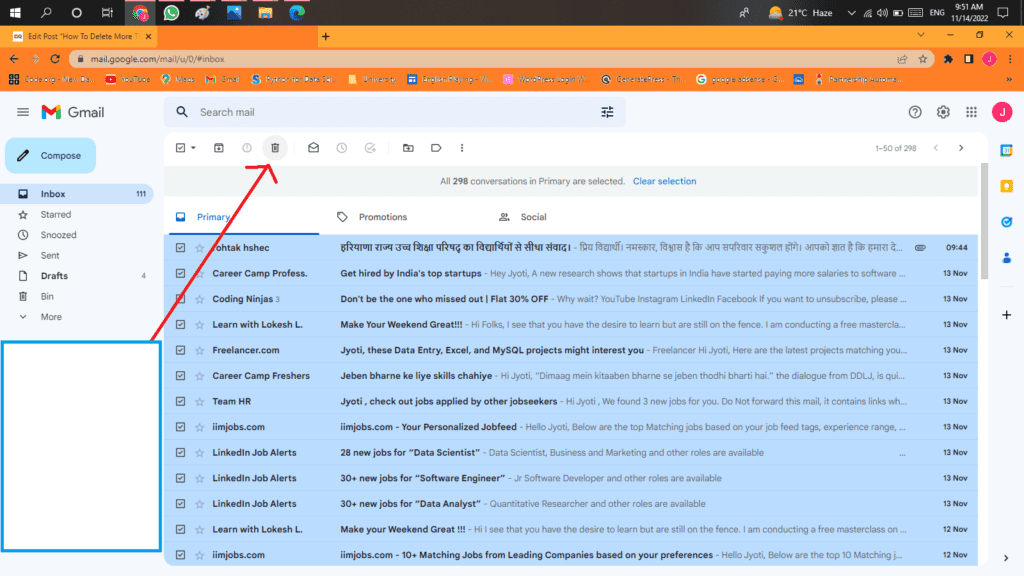
Task: Switch to the Primary tab
Action: tap(242, 217)
